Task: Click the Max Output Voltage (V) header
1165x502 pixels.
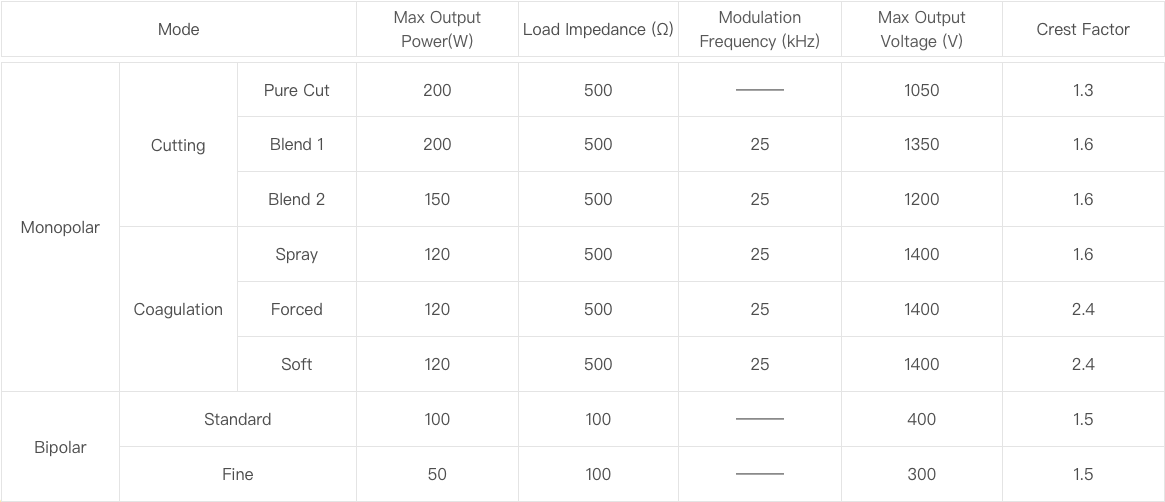Action: click(x=921, y=30)
